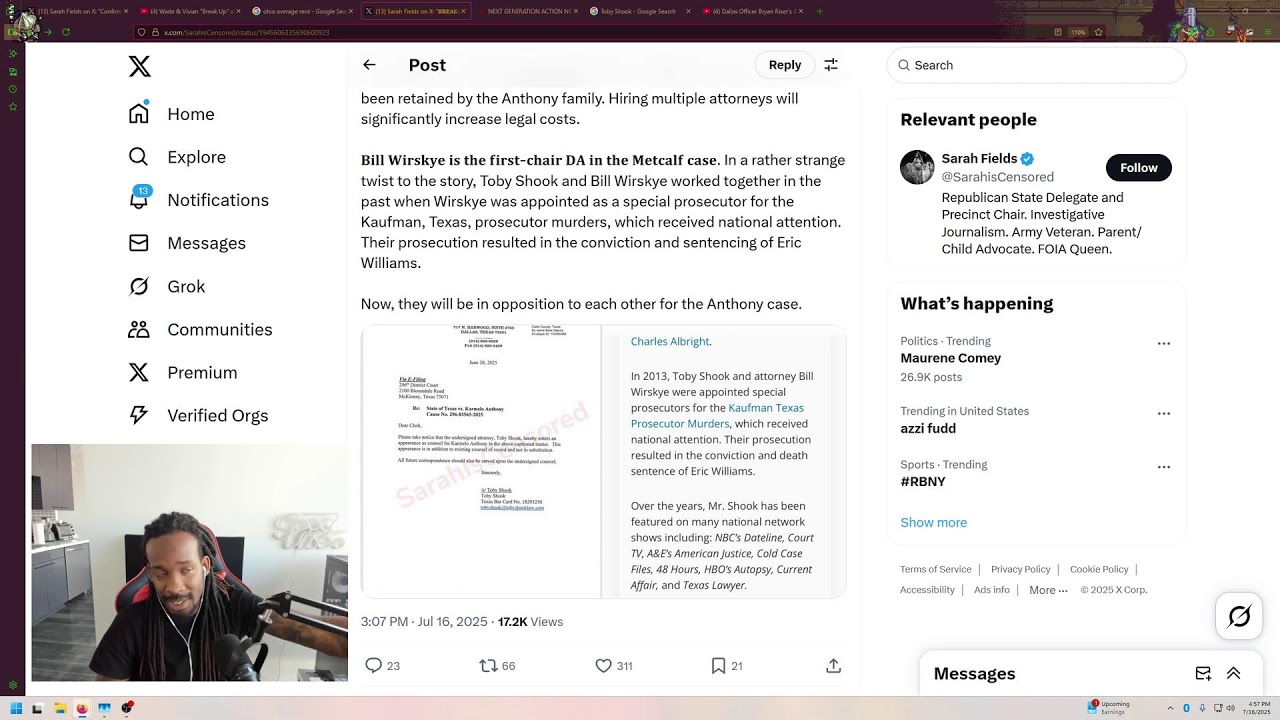Repost the post with 66 reposts
The width and height of the screenshot is (1280, 720).
tap(488, 665)
